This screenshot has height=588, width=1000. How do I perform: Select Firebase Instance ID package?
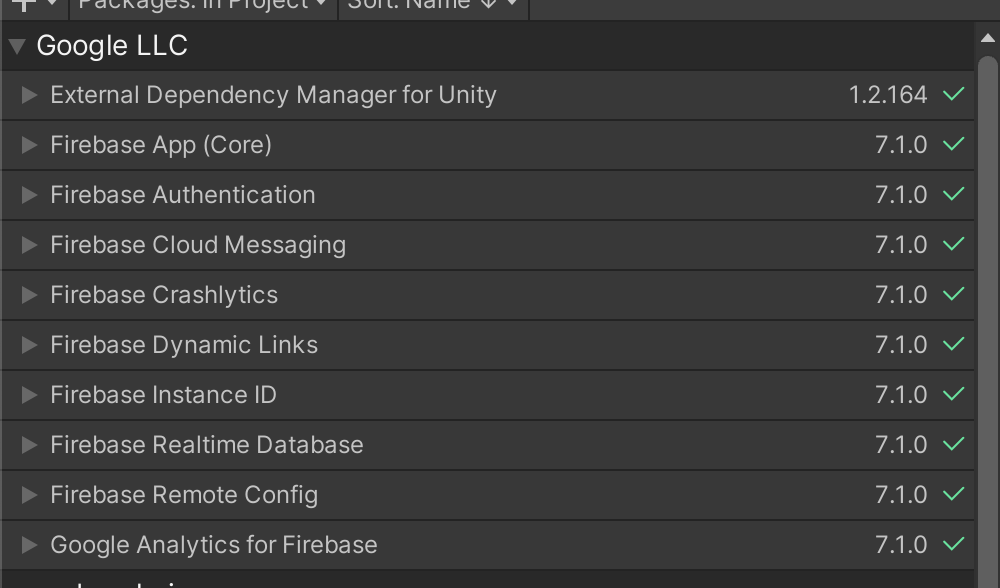coord(487,395)
